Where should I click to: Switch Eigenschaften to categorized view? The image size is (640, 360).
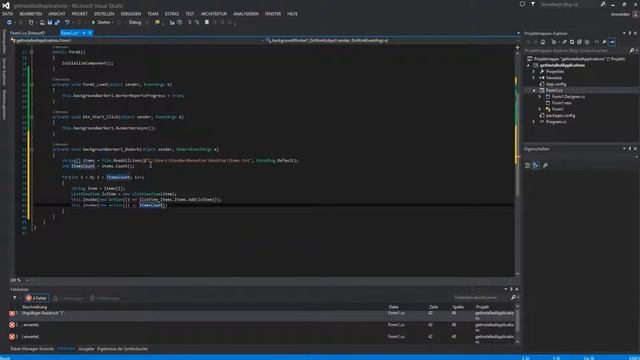[x=527, y=165]
